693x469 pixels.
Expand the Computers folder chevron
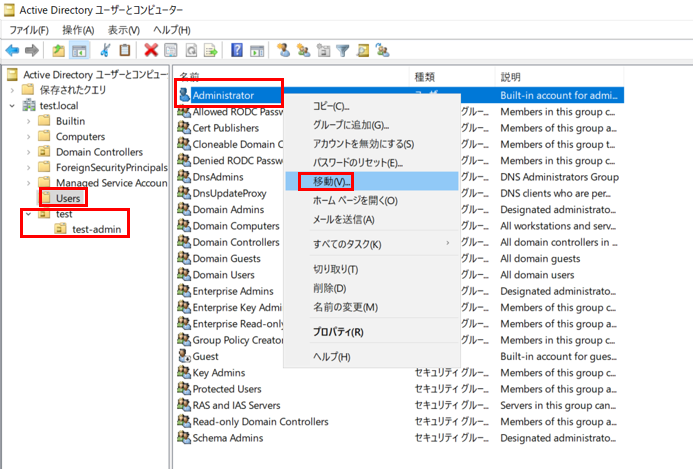pyautogui.click(x=28, y=137)
